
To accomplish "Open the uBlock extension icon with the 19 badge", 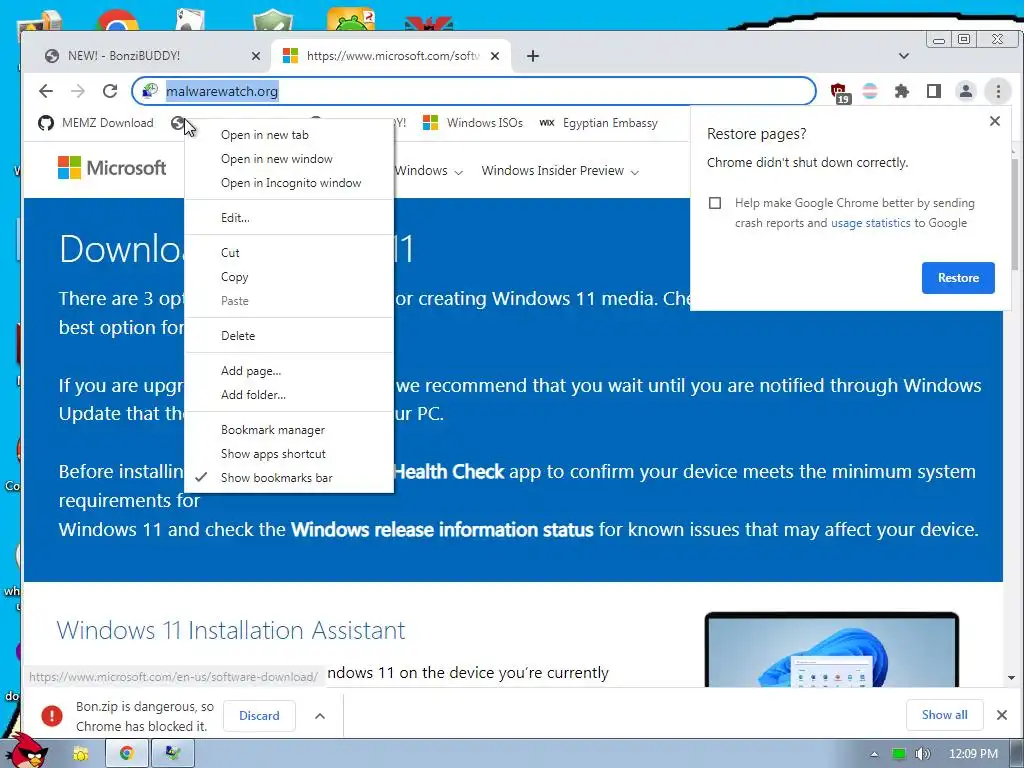I will point(839,92).
